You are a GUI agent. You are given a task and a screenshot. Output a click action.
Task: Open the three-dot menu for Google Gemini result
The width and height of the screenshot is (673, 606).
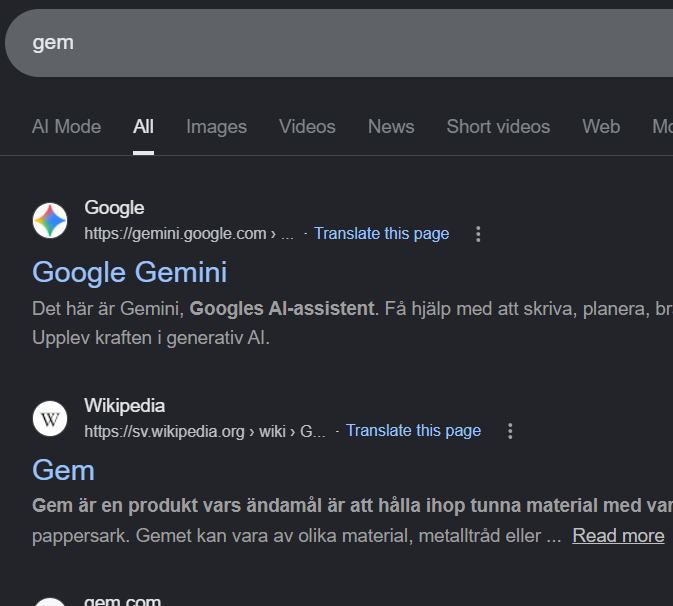[478, 234]
